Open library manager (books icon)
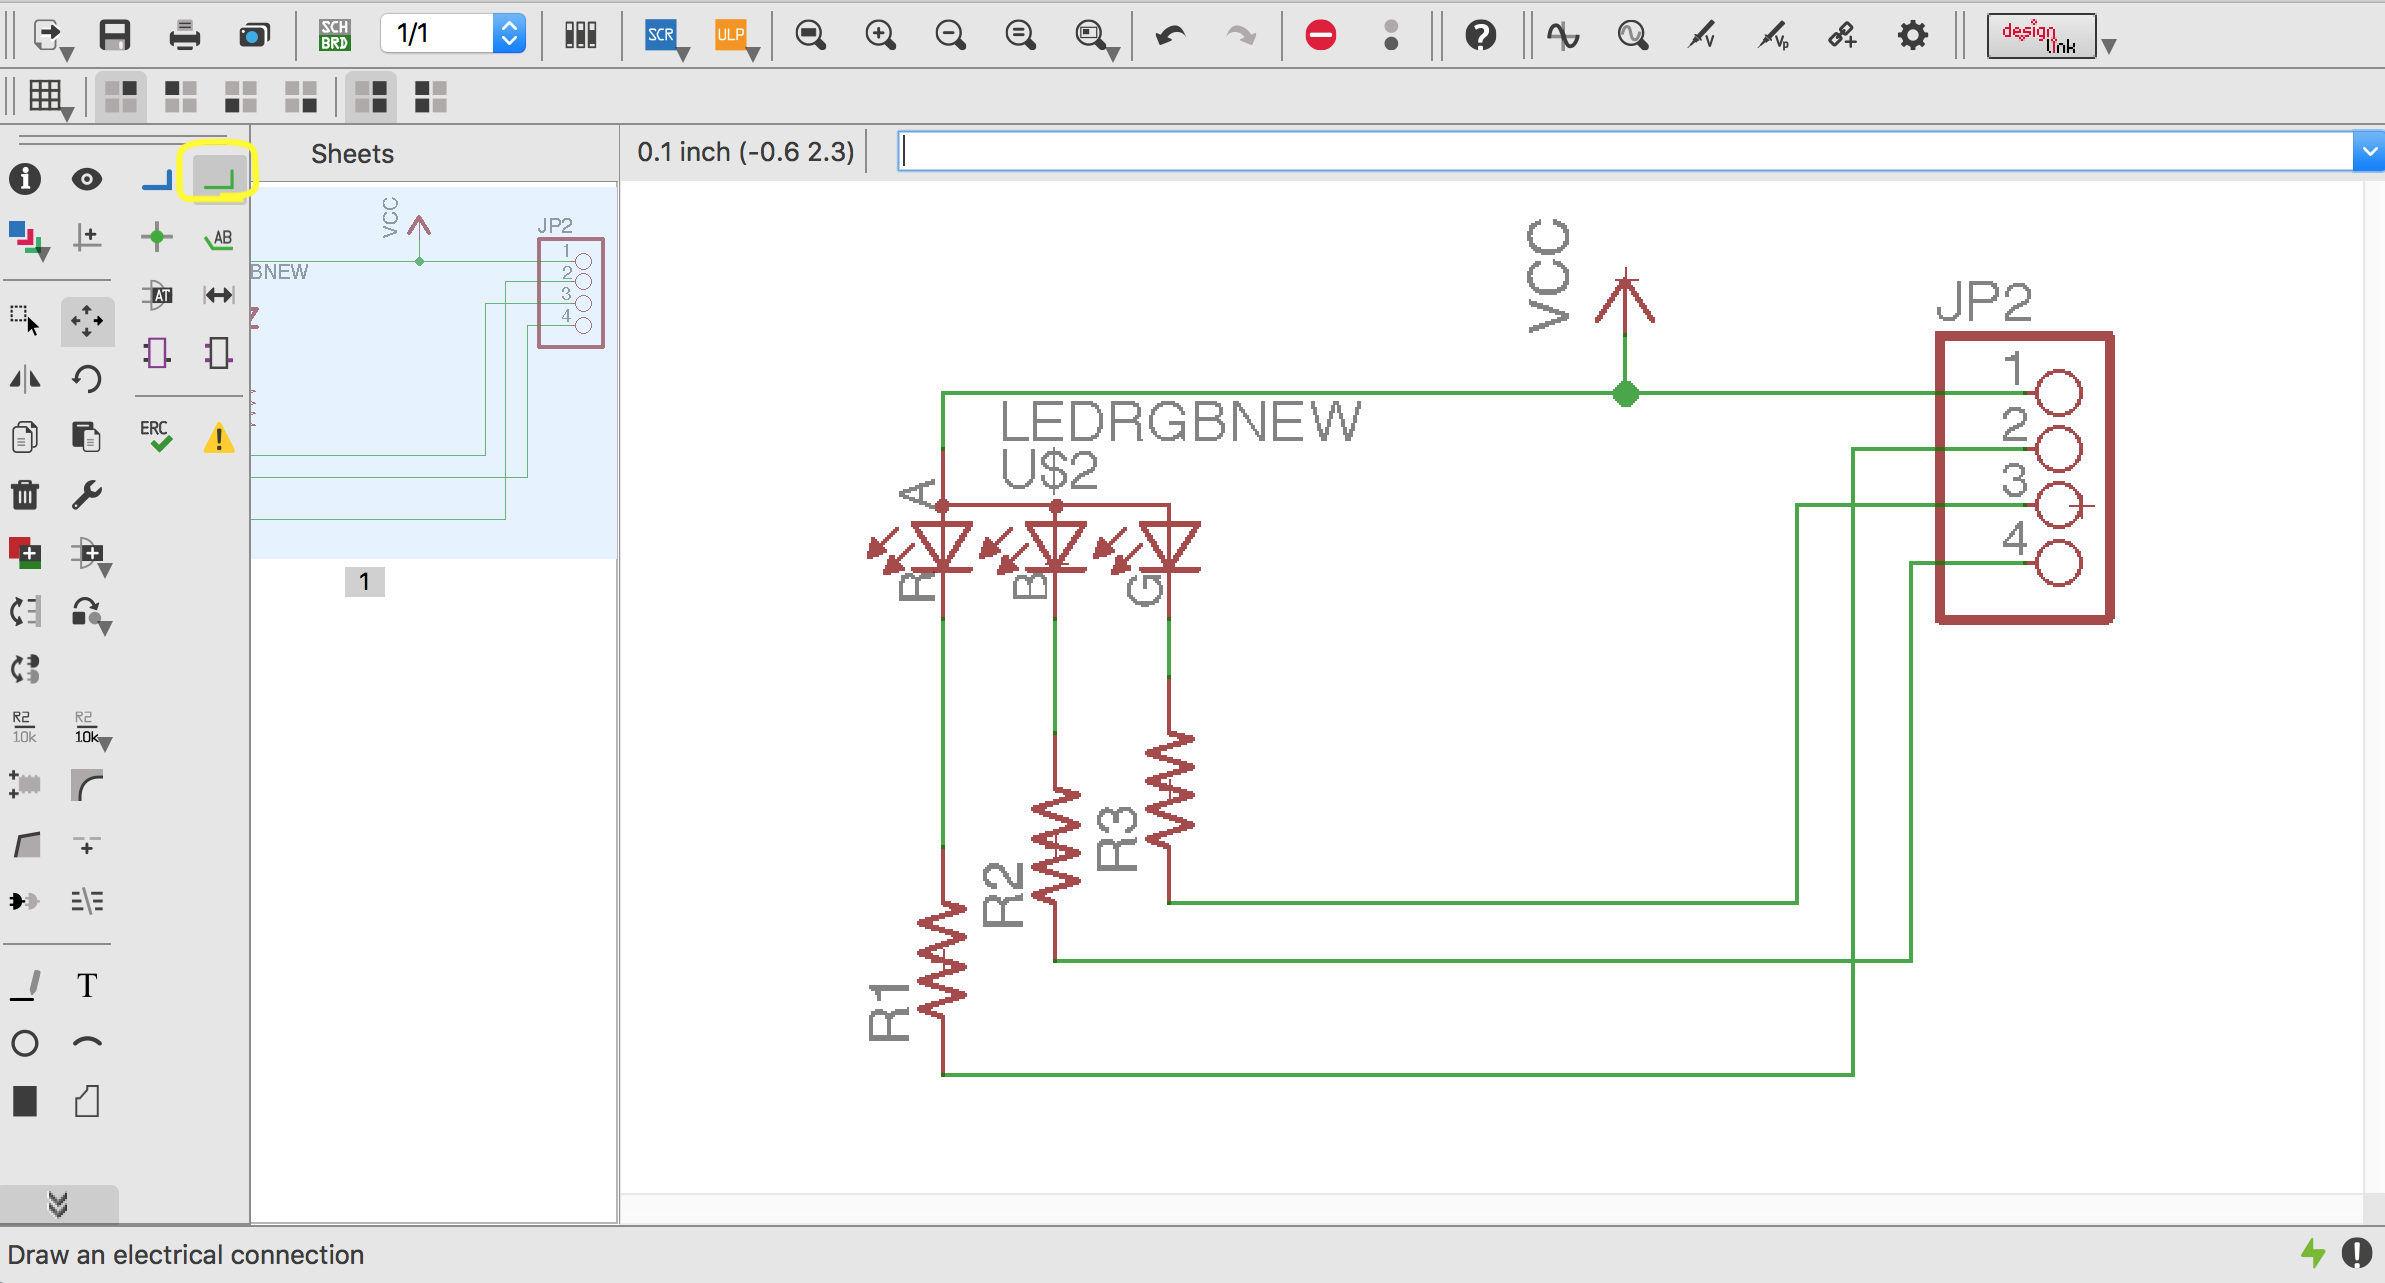This screenshot has height=1283, width=2385. coord(580,36)
